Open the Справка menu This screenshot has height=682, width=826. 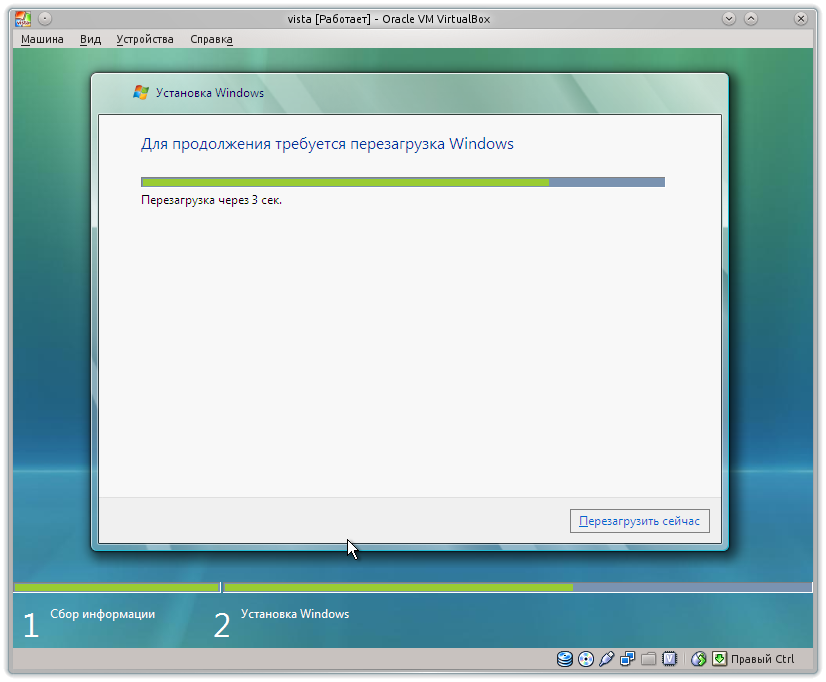click(211, 39)
